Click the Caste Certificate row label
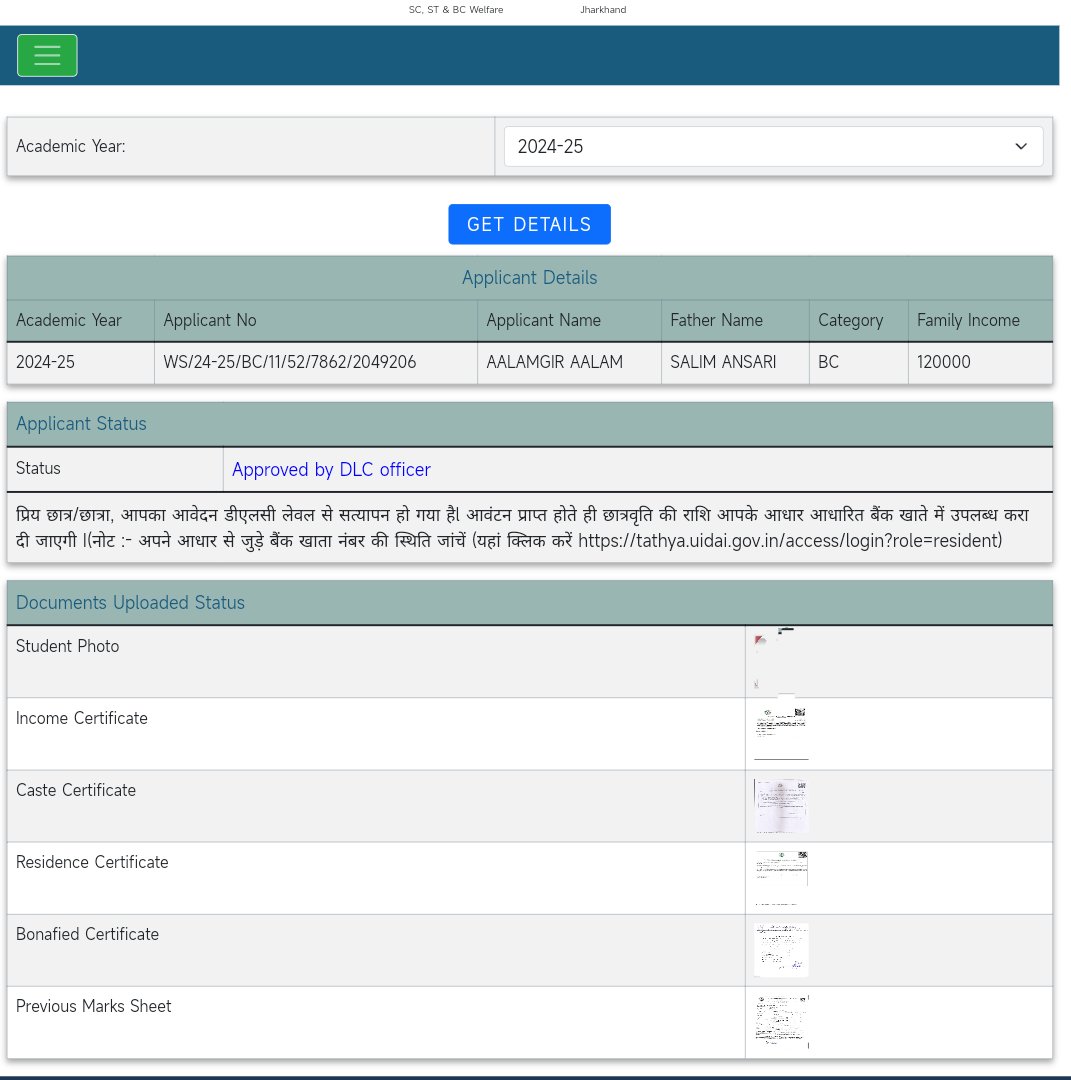1071x1080 pixels. [x=76, y=790]
